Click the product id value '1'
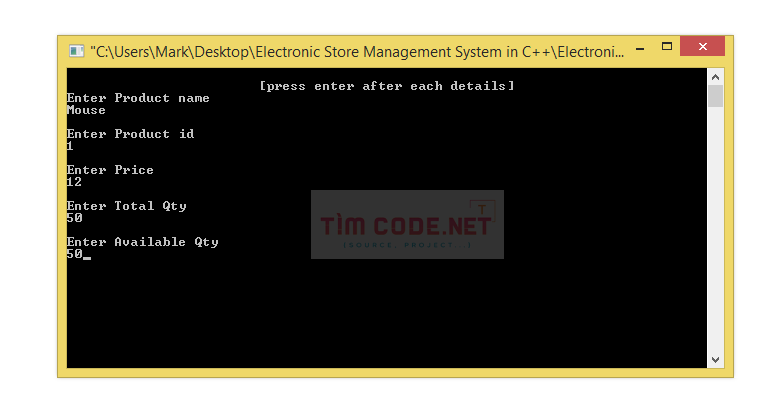The height and width of the screenshot is (410, 775). pos(70,146)
